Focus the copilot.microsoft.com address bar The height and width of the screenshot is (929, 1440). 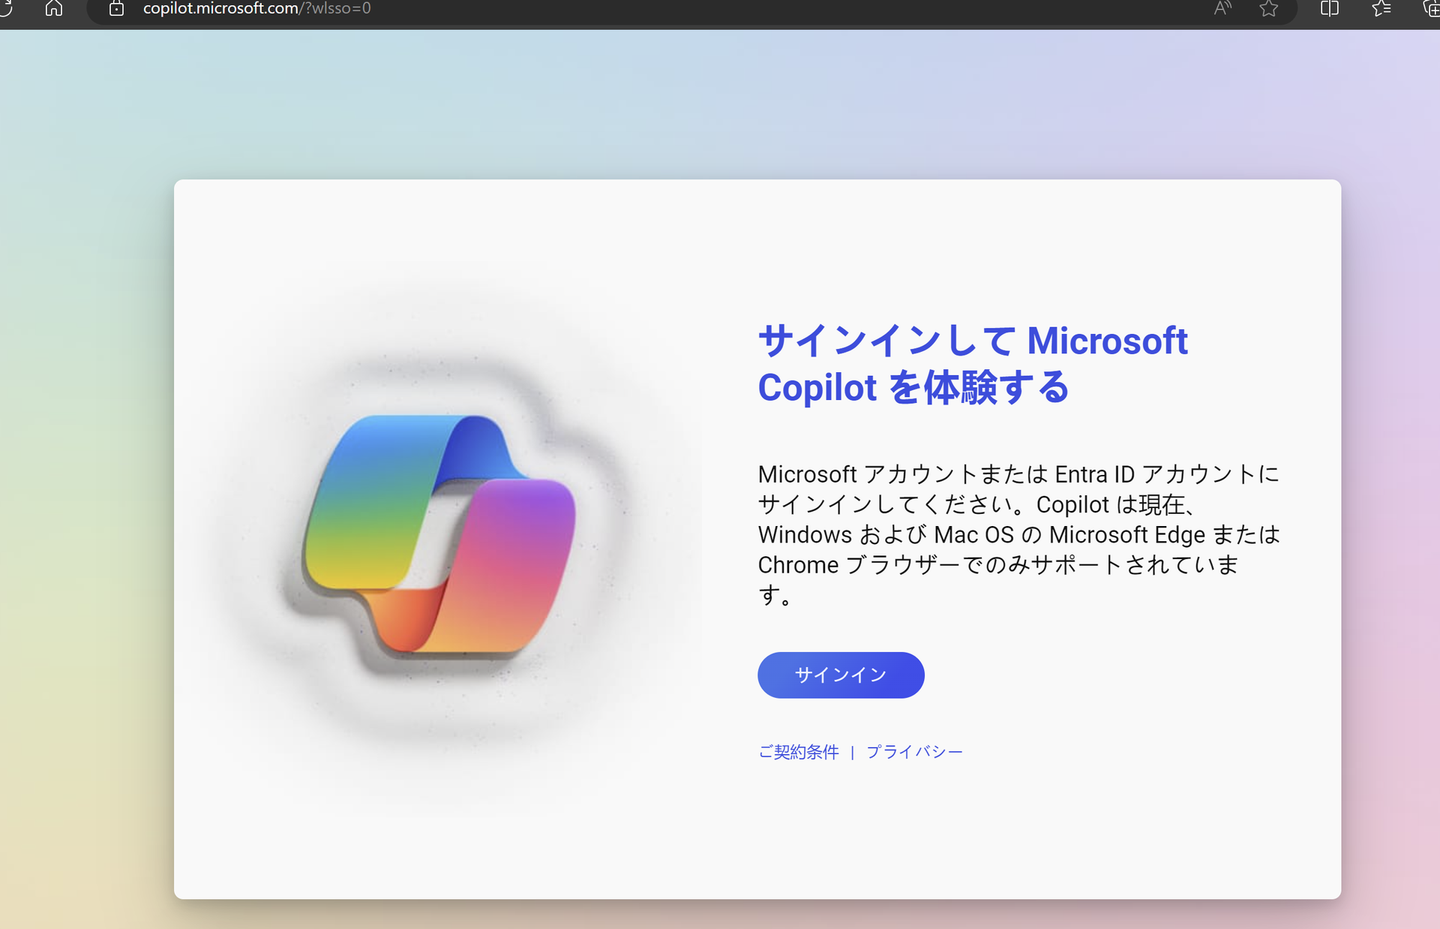point(690,9)
